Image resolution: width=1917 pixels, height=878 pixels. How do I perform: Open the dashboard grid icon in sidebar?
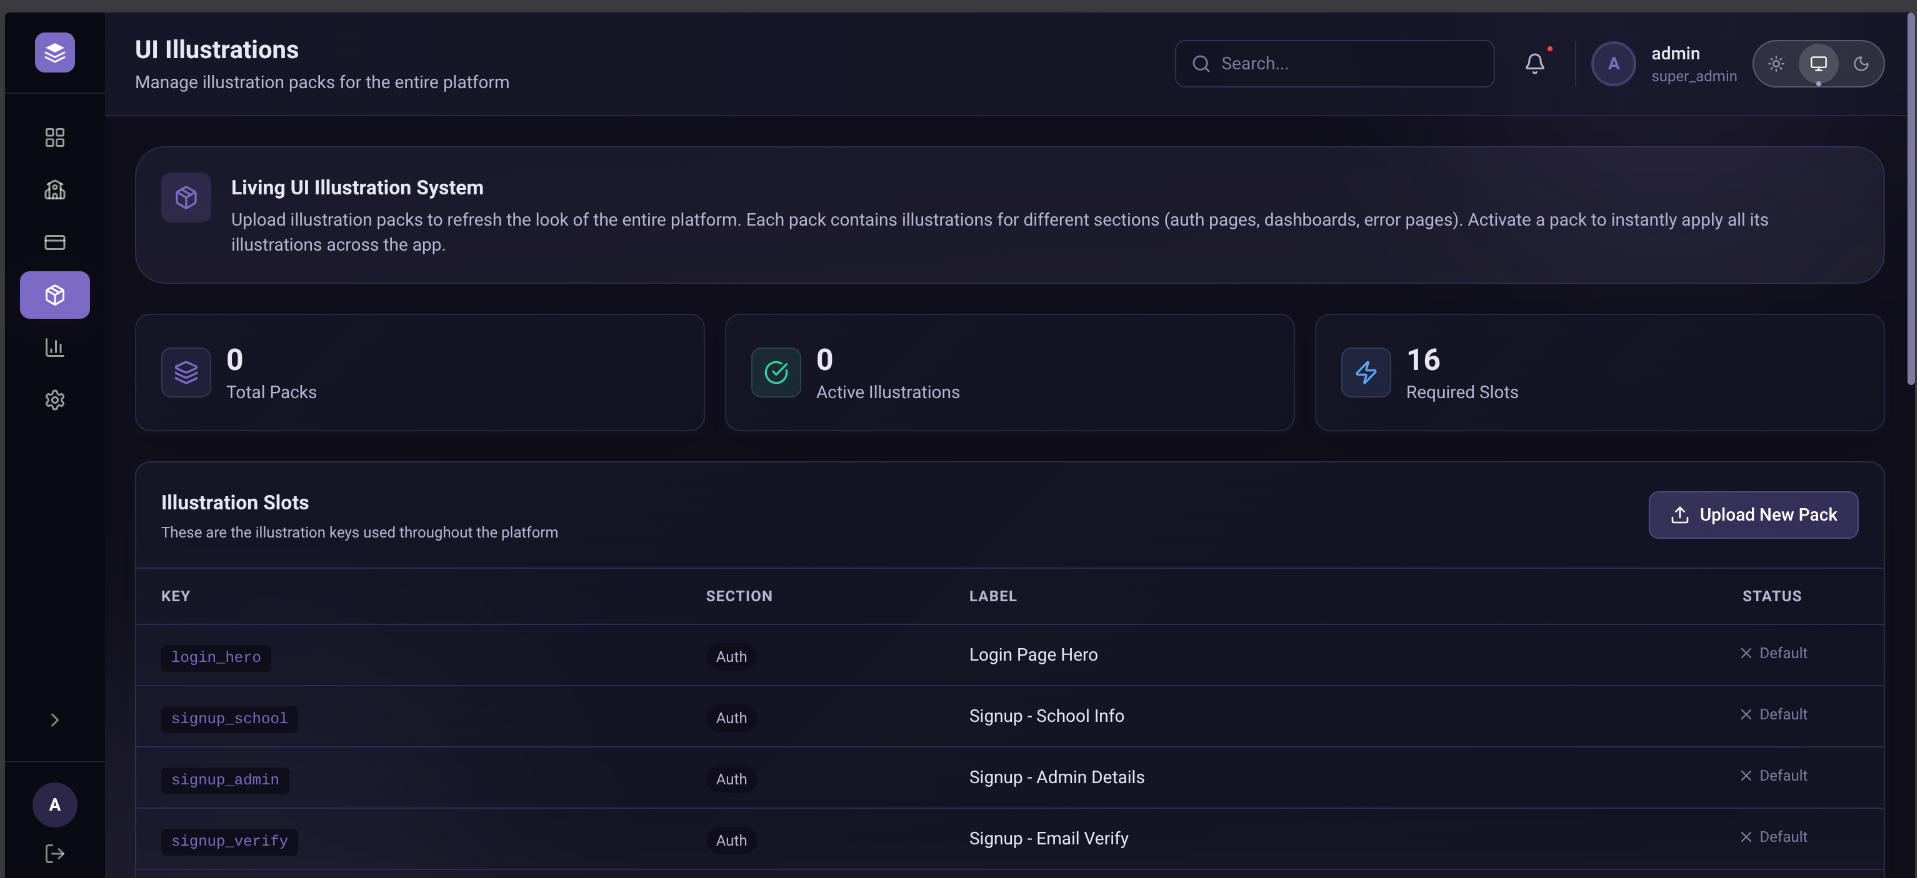55,138
